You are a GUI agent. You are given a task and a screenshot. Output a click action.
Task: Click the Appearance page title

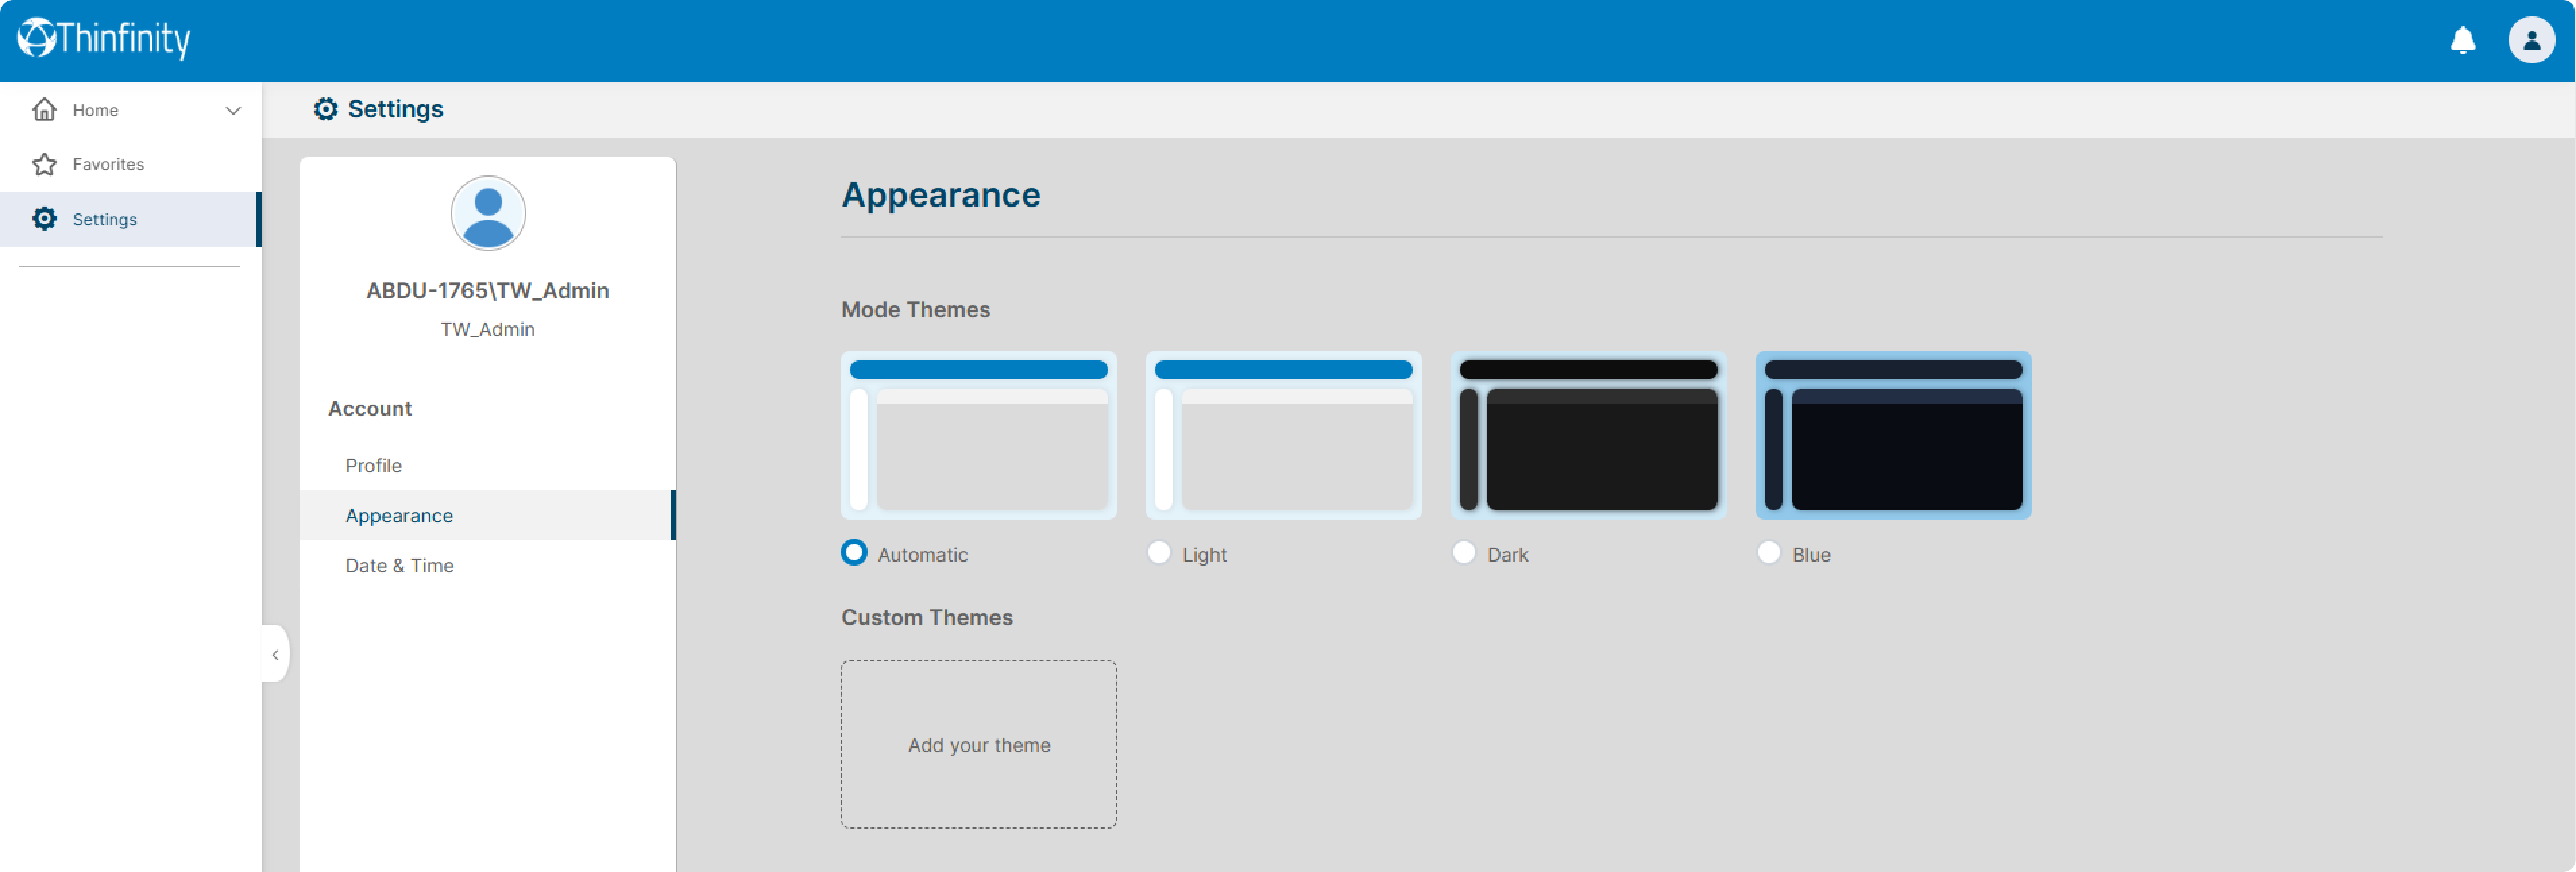click(x=941, y=195)
